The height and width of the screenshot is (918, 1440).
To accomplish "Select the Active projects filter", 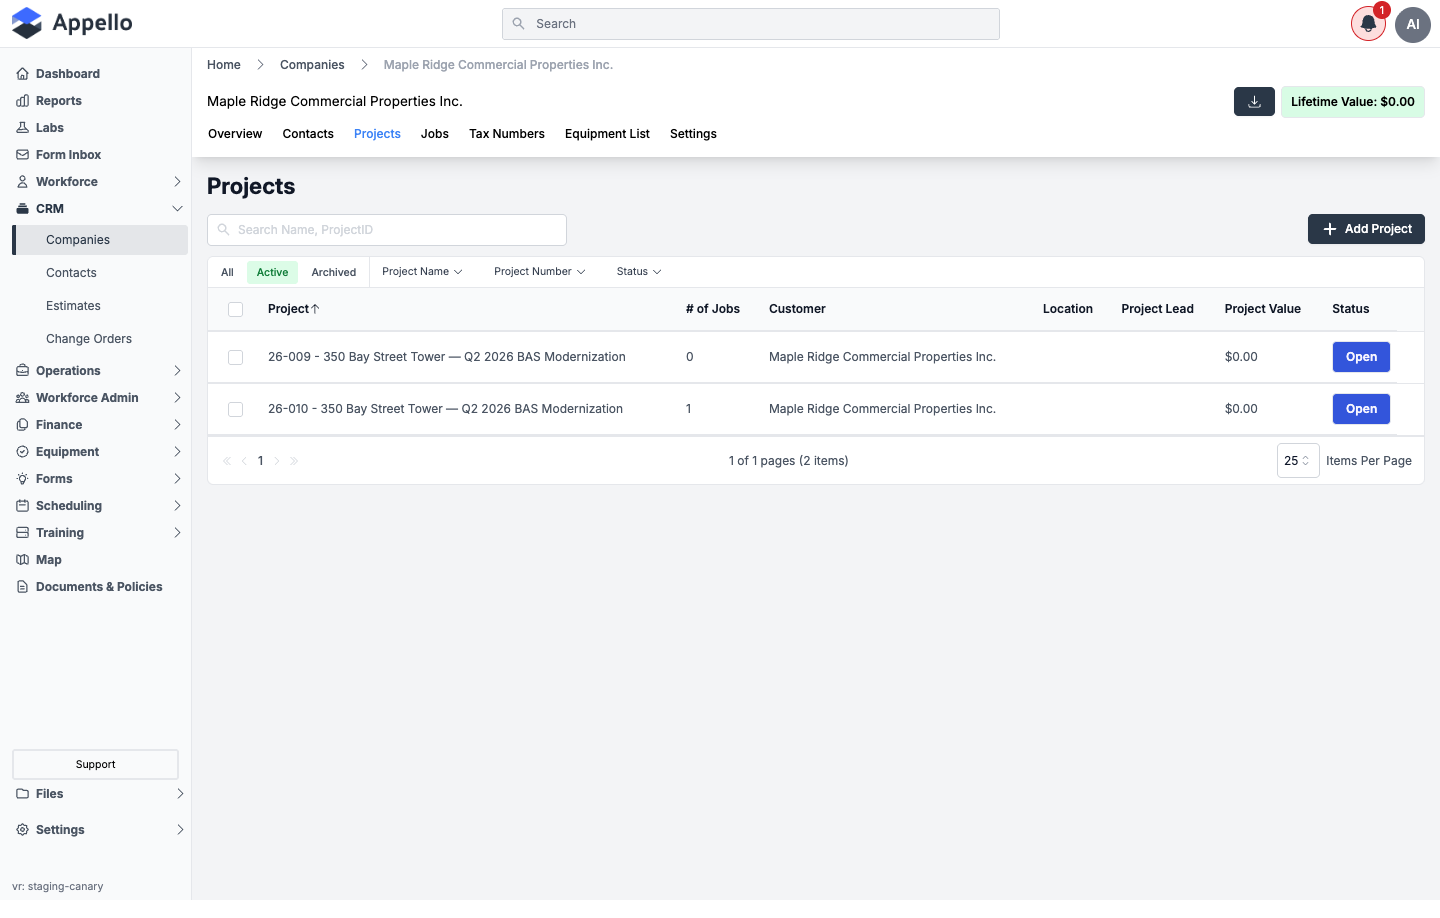I will pos(272,272).
